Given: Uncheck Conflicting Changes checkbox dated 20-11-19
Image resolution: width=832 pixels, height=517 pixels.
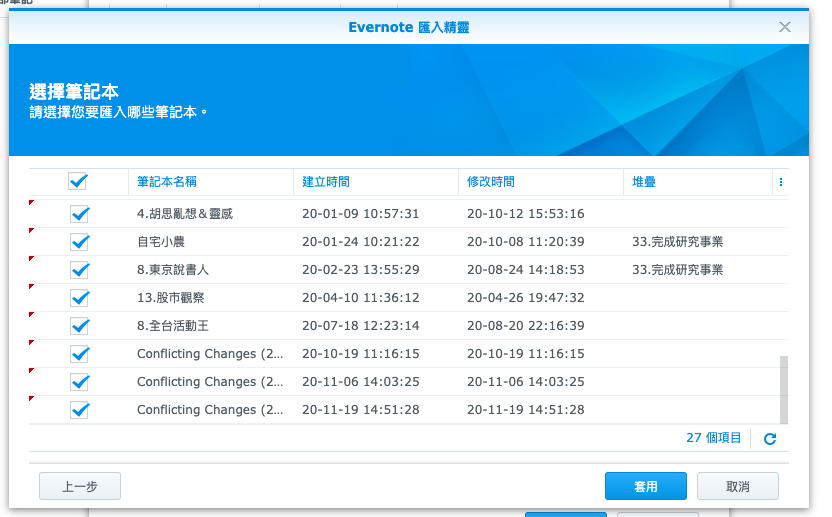Looking at the screenshot, I should point(80,410).
